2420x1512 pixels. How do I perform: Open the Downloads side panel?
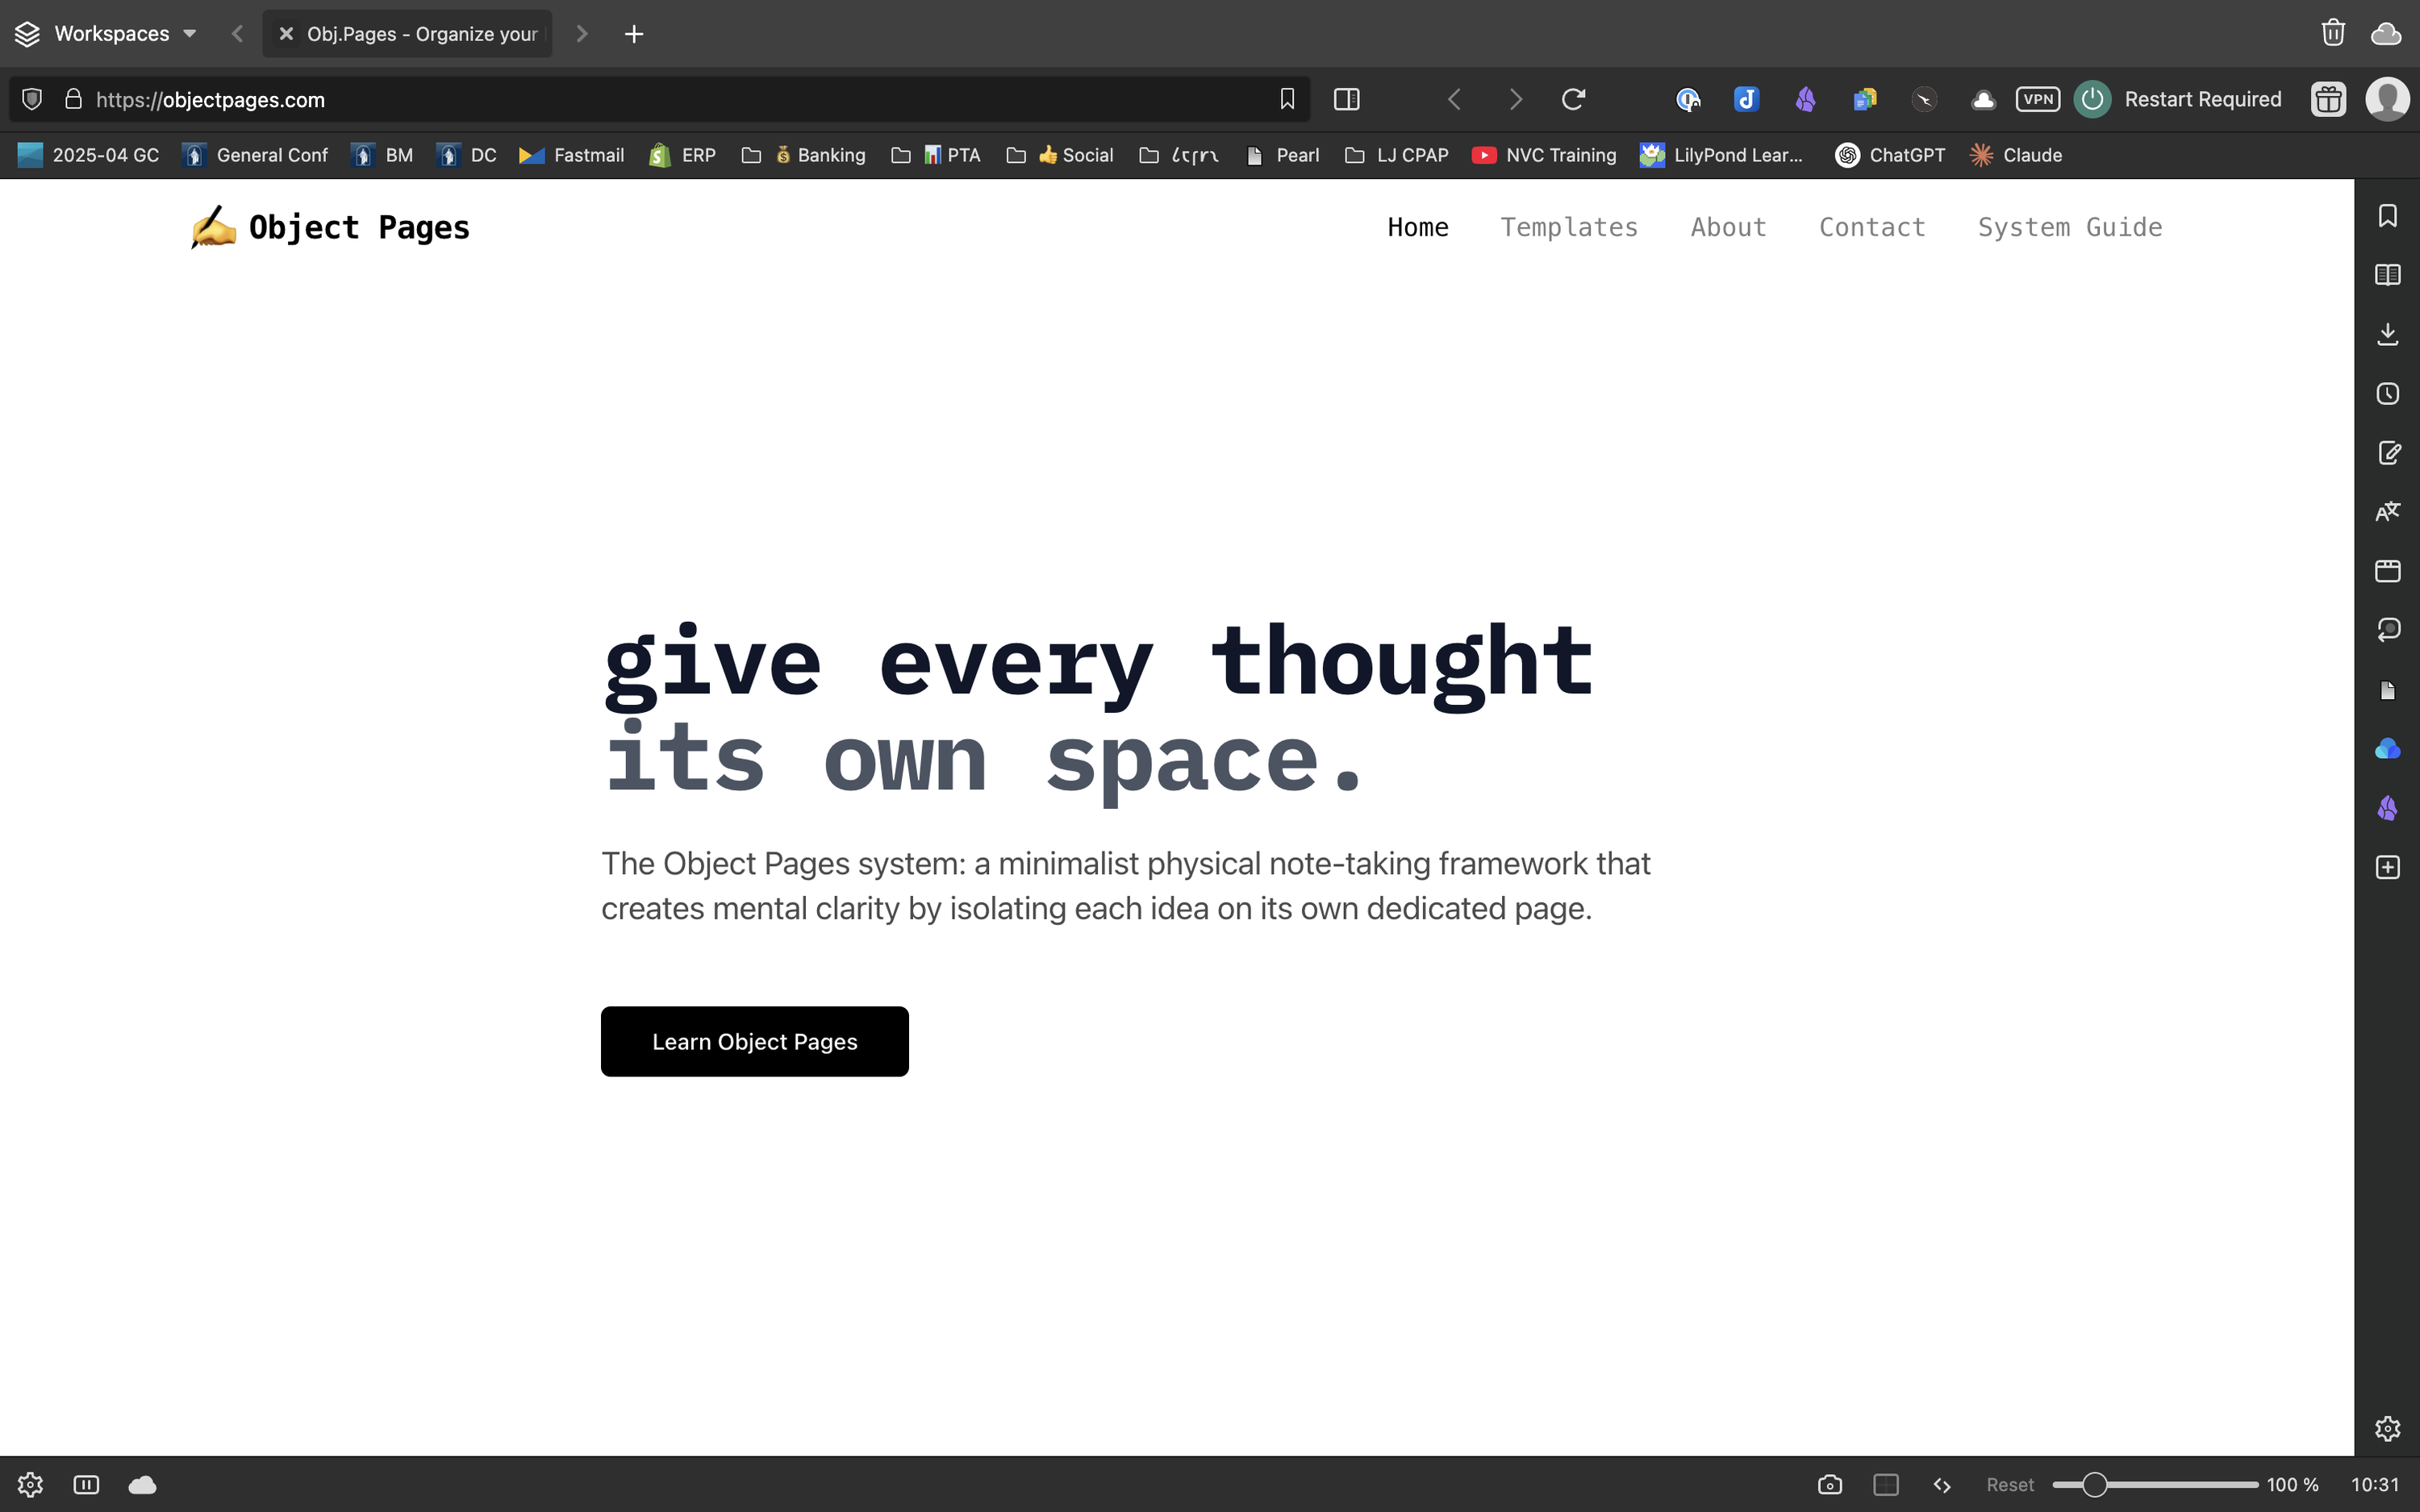click(2387, 334)
